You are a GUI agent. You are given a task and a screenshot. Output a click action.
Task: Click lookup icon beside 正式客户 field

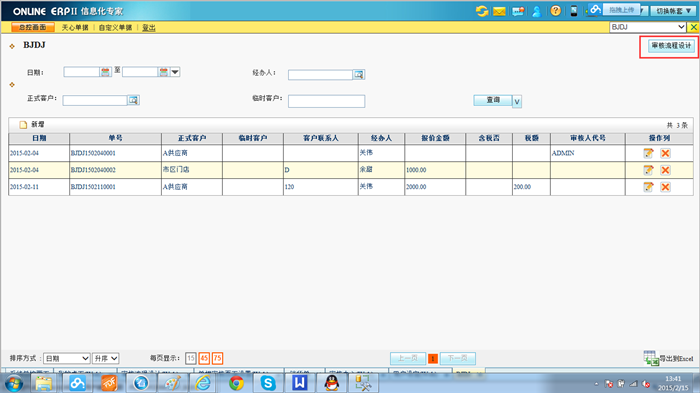[x=133, y=100]
